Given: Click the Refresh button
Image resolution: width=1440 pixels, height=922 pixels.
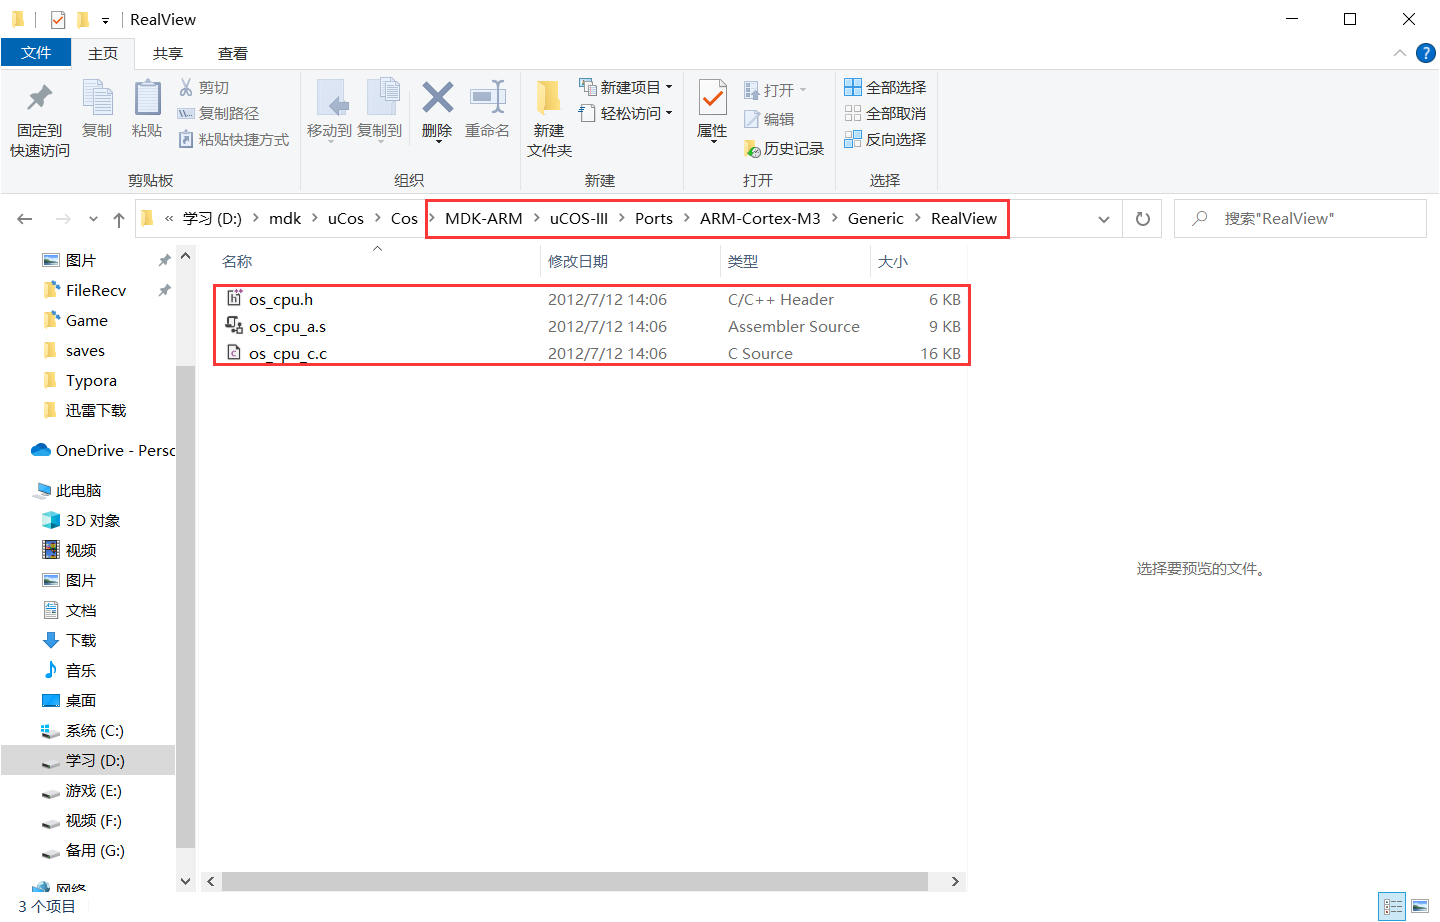Looking at the screenshot, I should point(1143,219).
